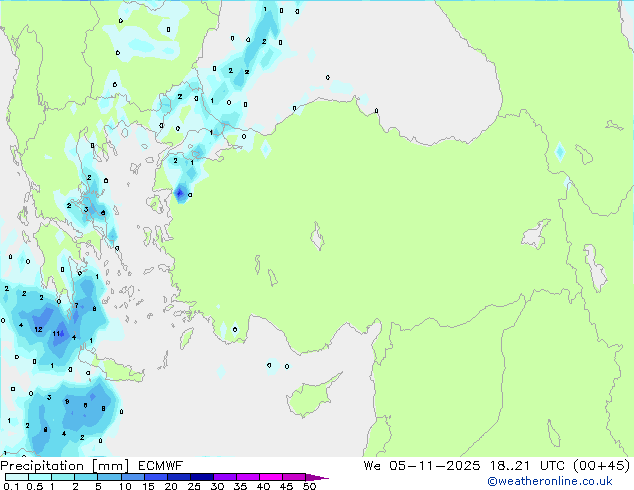Select the 2–5 mm legend color swatch

(86, 477)
